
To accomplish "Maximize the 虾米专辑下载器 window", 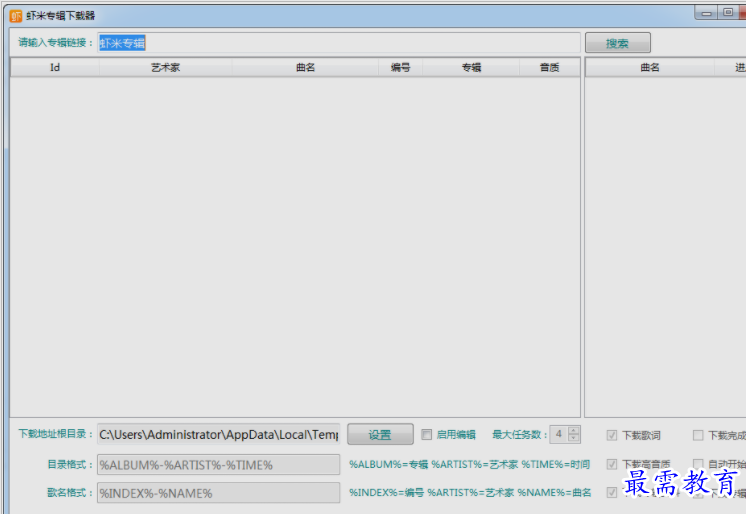I will coord(727,13).
